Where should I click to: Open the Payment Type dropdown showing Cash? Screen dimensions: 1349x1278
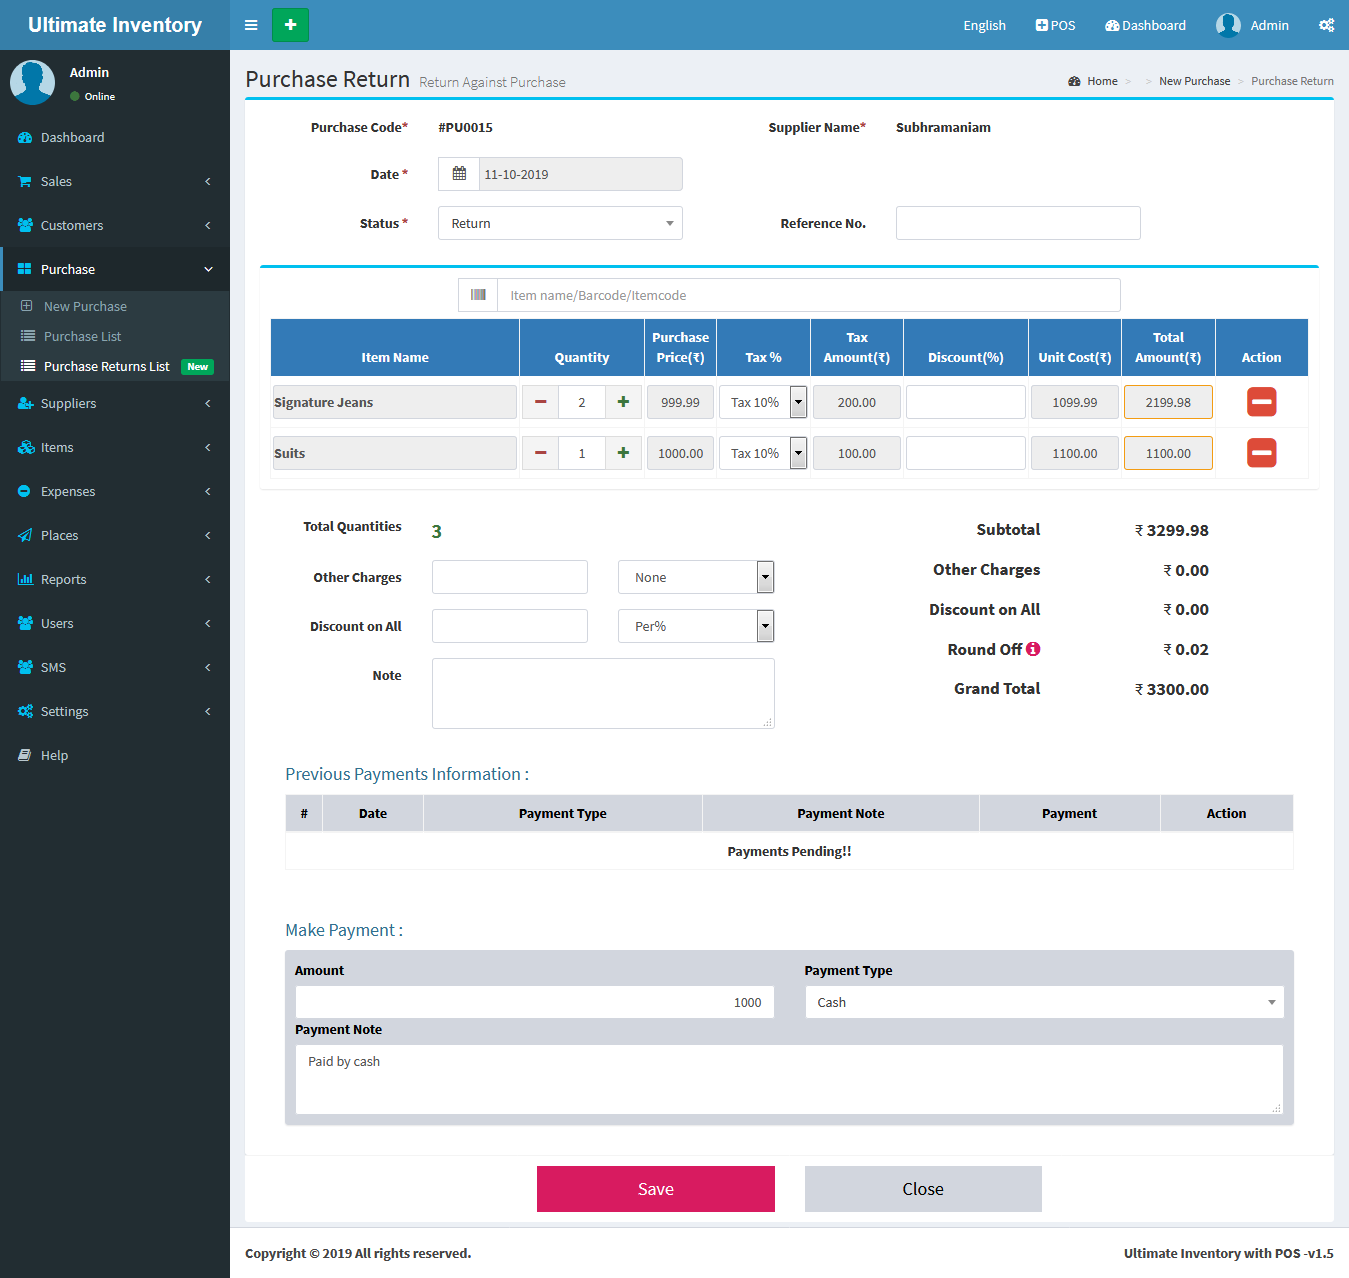[x=1044, y=1002]
